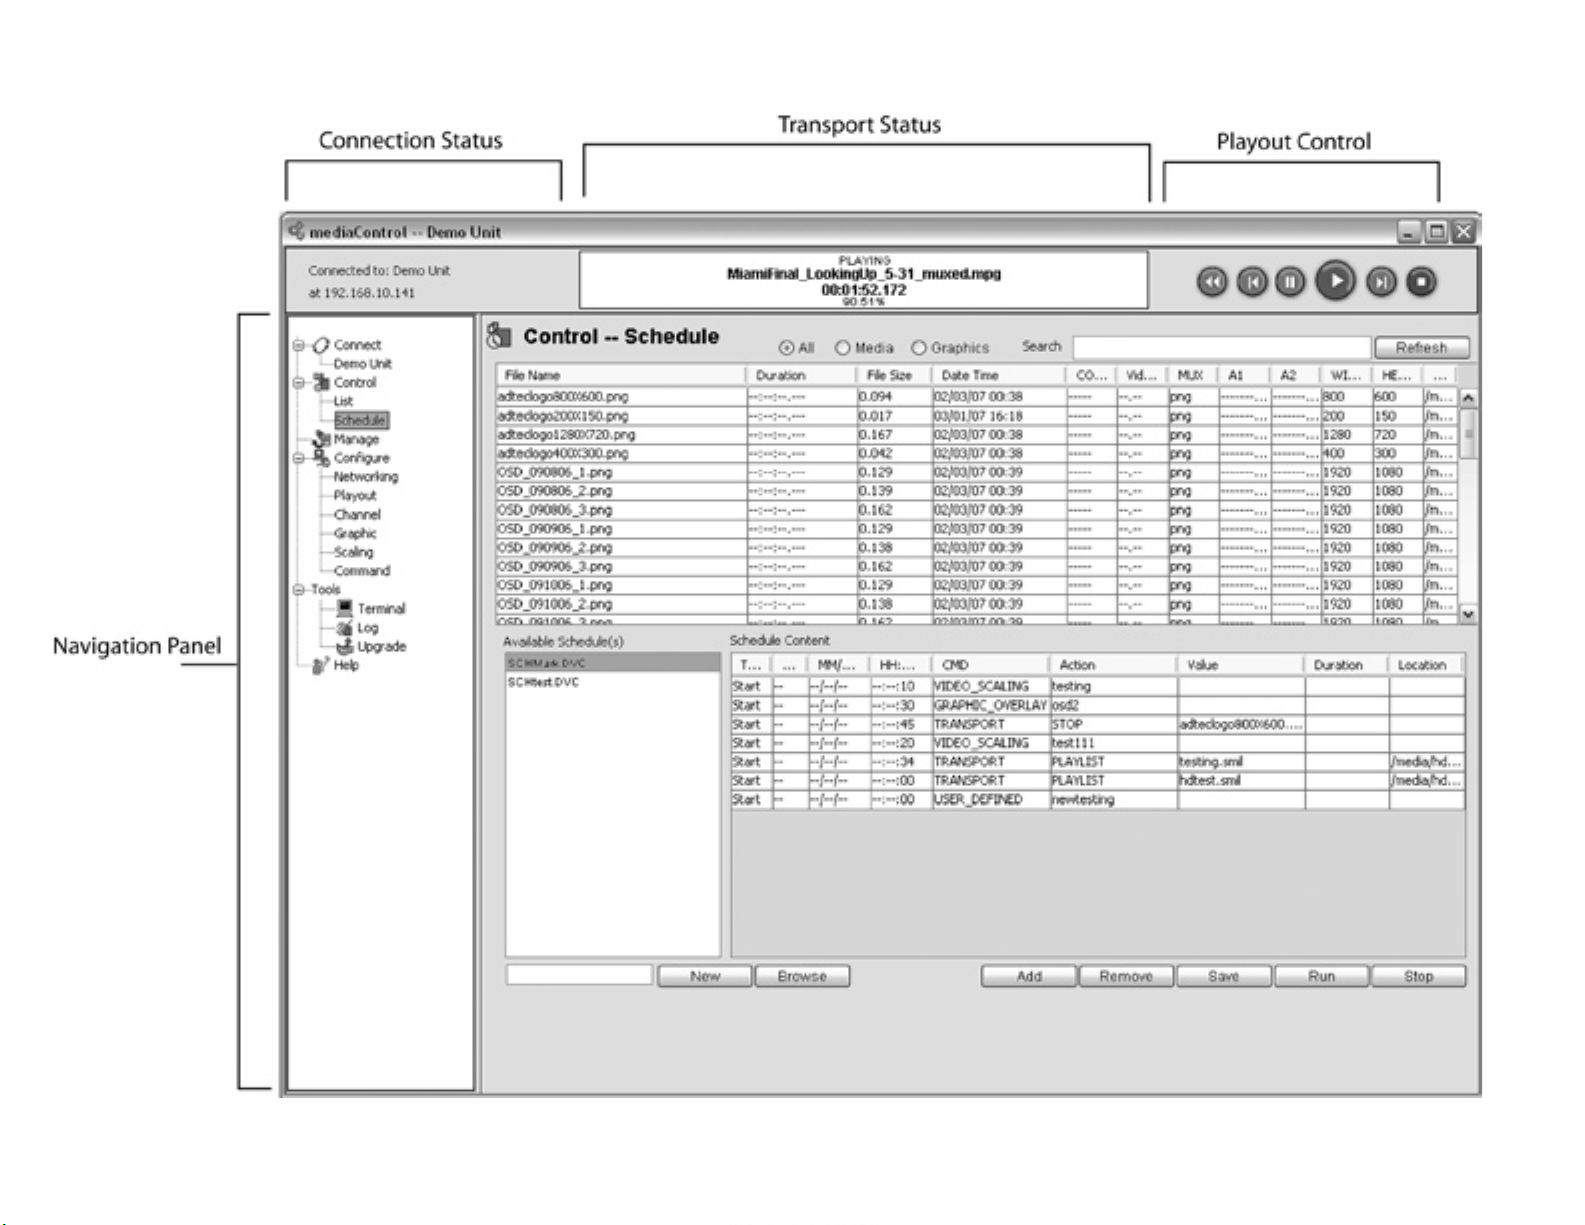The image size is (1585, 1225).
Task: Pause playout with the pause button
Action: coord(1290,282)
